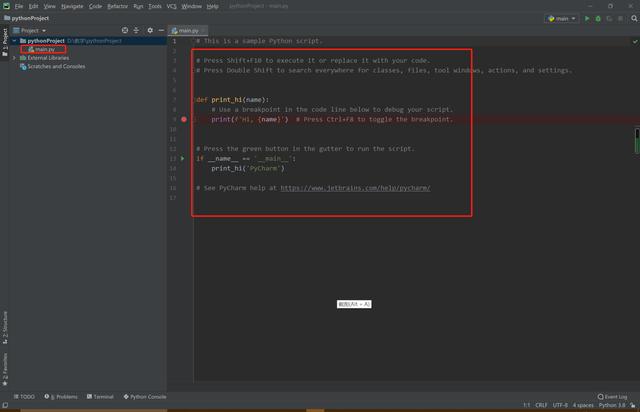Viewport: 640px width, 412px height.
Task: Place cursor on print_hi('PyCharm') line
Action: click(x=248, y=168)
